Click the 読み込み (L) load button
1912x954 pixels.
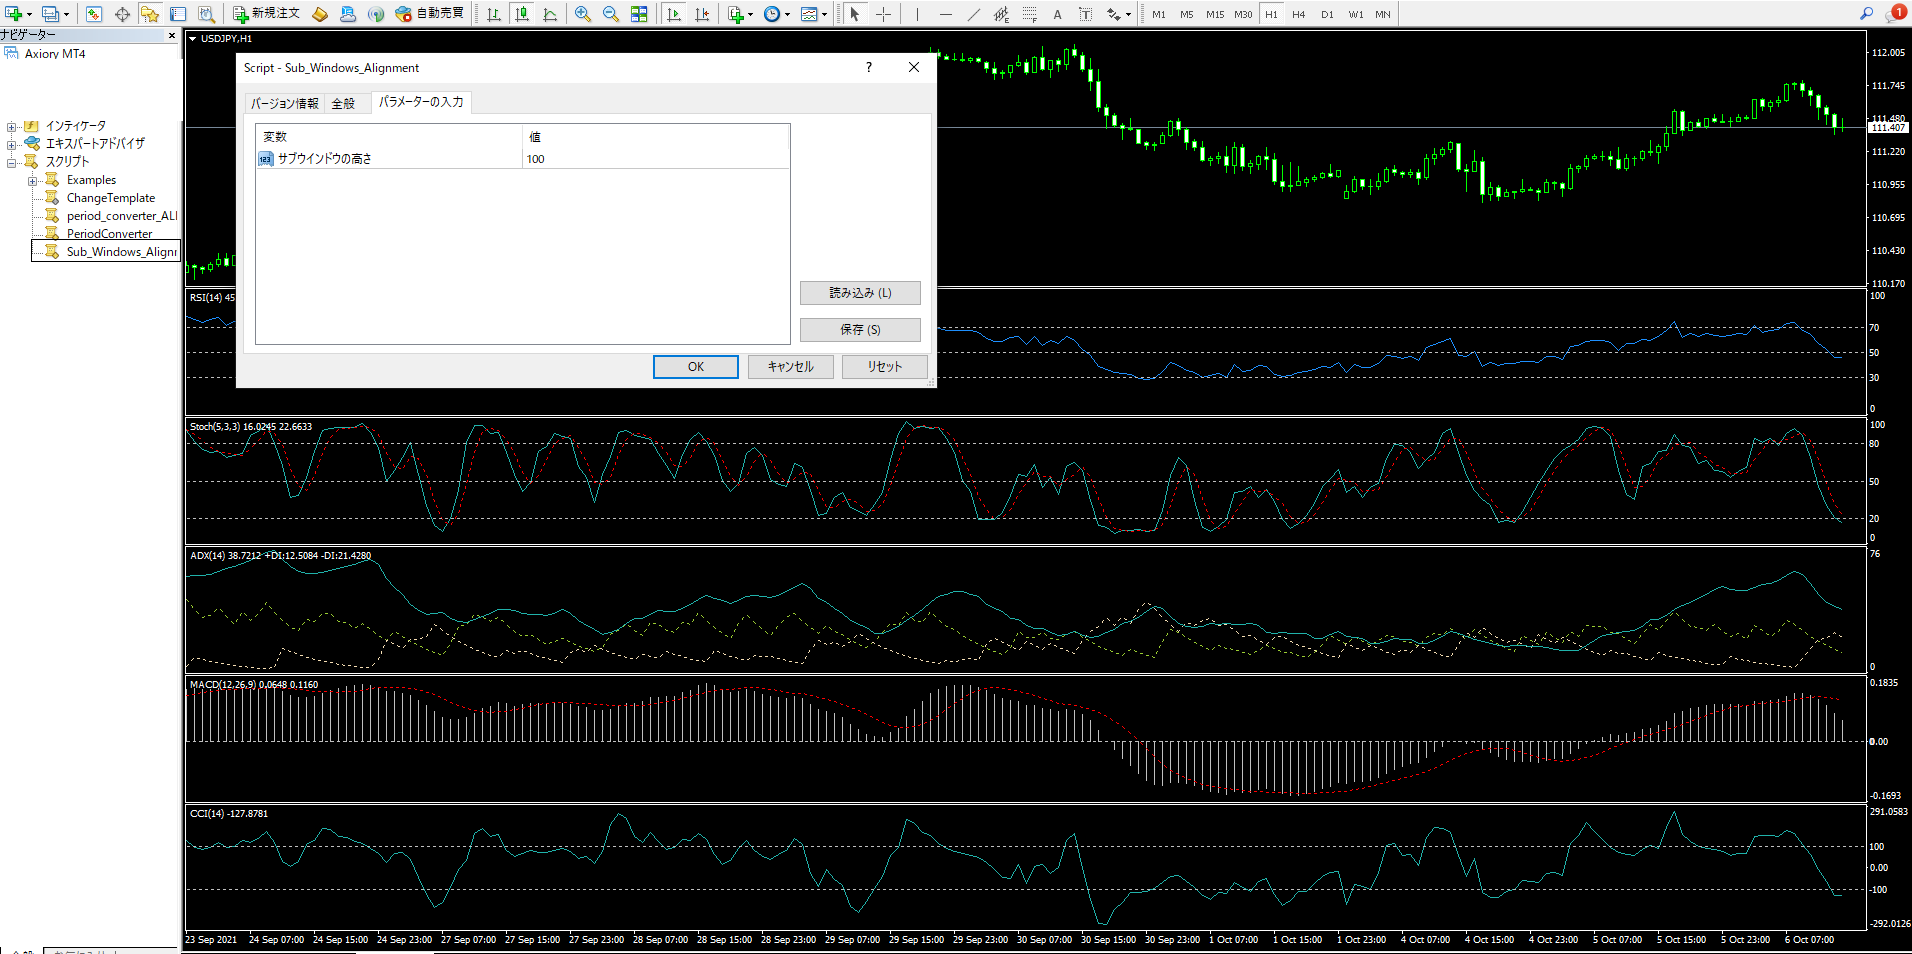pos(860,293)
